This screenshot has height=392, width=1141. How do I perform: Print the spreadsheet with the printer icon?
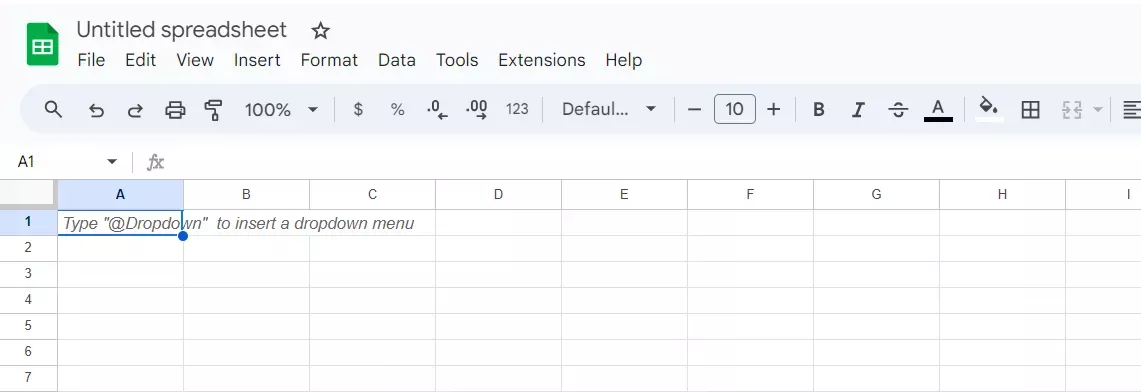pos(175,110)
